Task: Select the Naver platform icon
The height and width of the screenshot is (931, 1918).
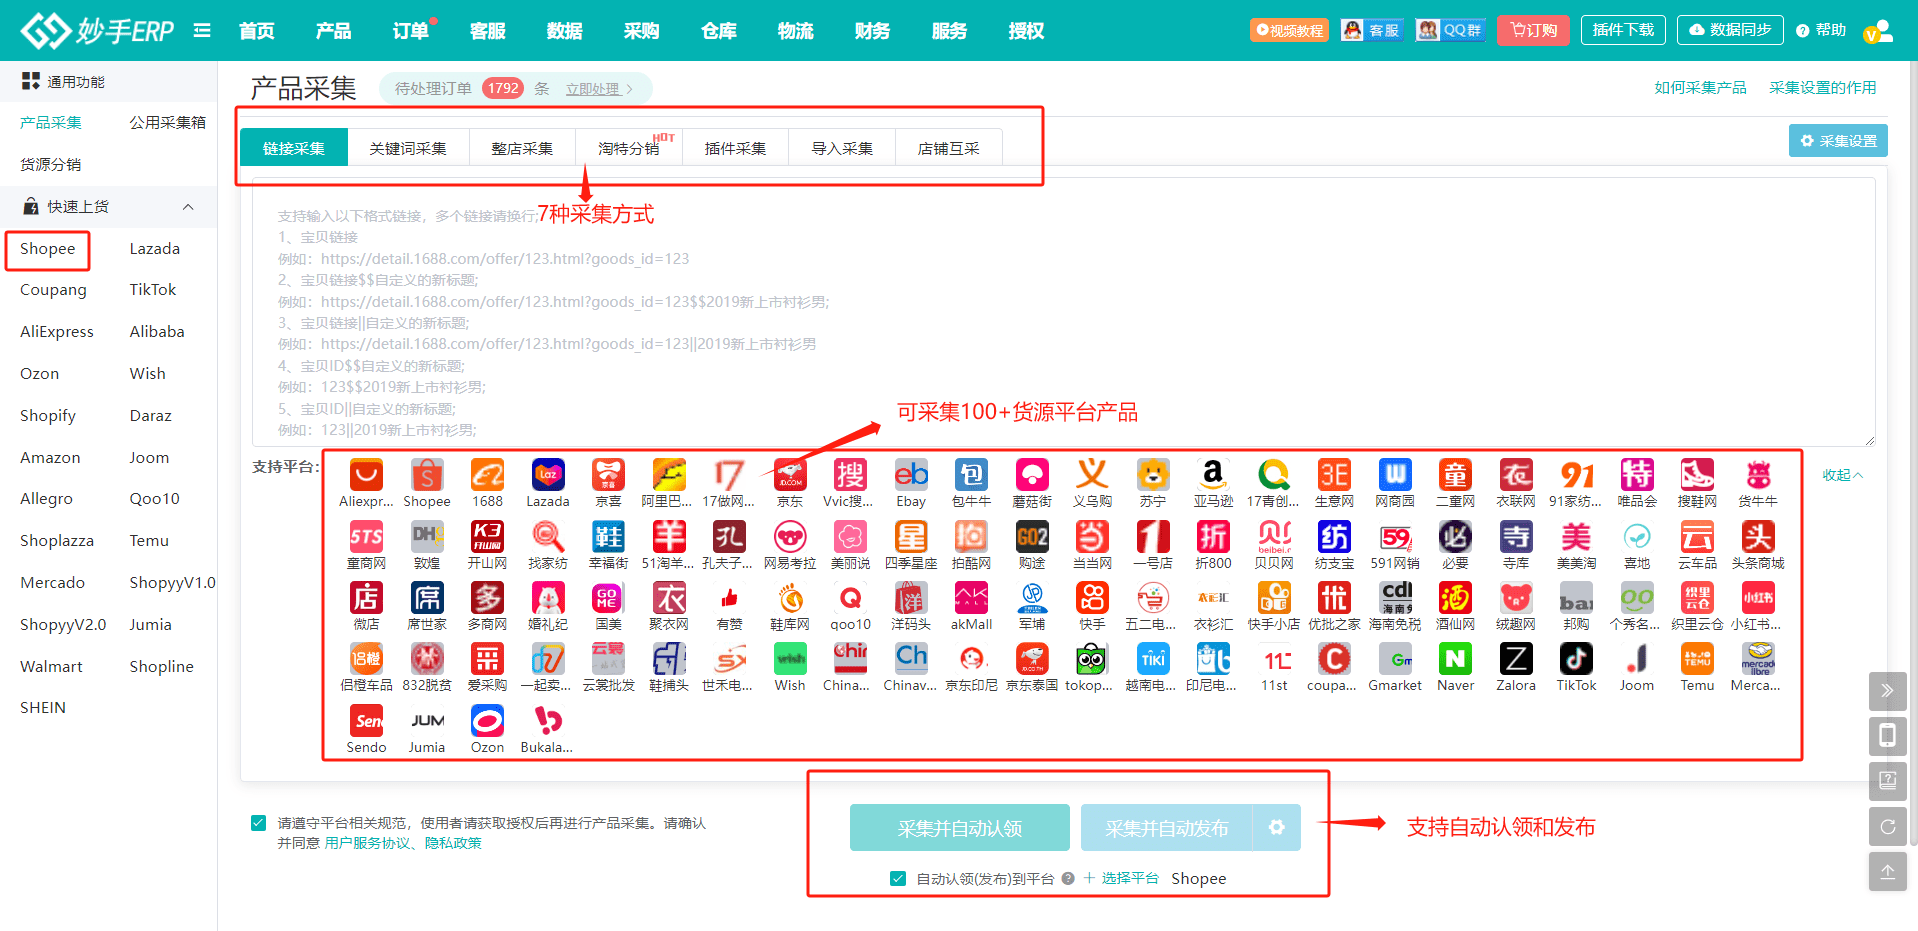Action: (1455, 659)
